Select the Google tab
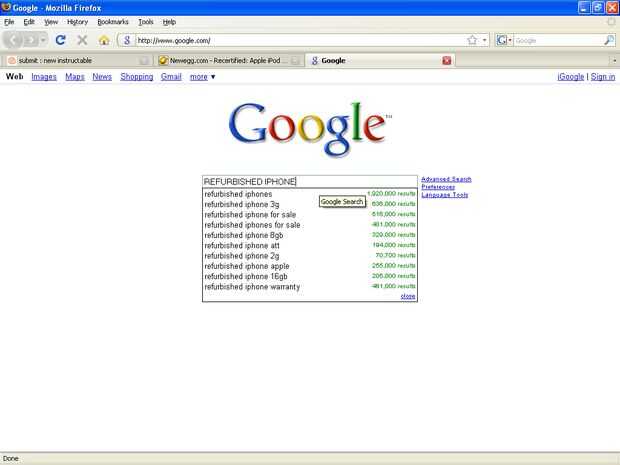This screenshot has width=620, height=465. click(380, 60)
